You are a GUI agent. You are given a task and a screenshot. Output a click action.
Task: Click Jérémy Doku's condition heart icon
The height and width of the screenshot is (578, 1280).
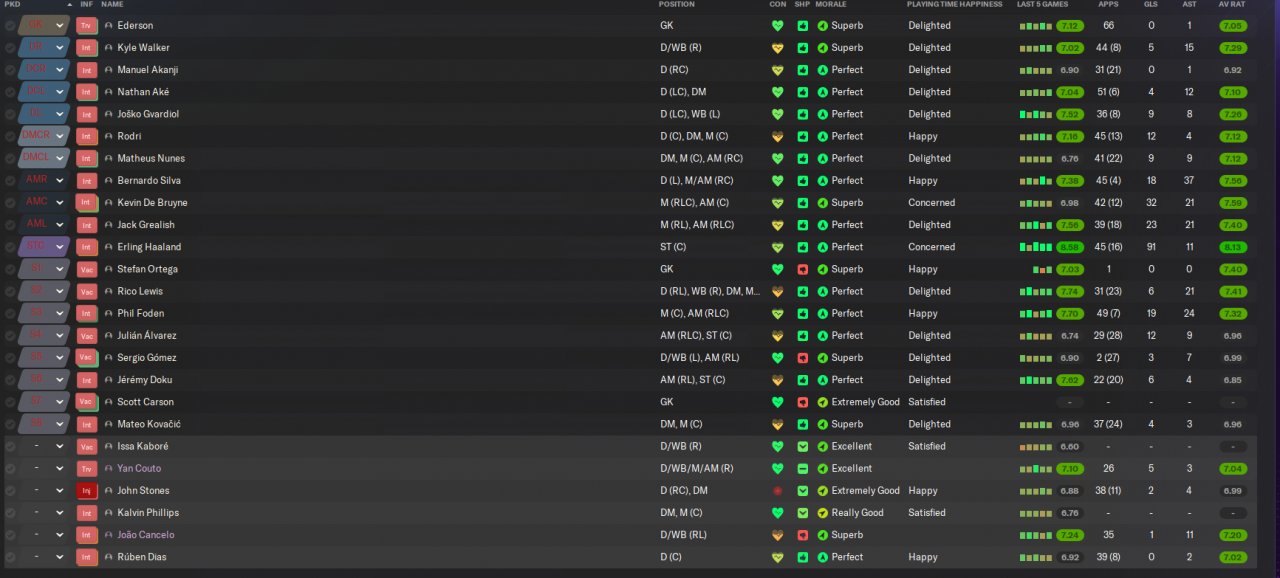click(x=777, y=380)
